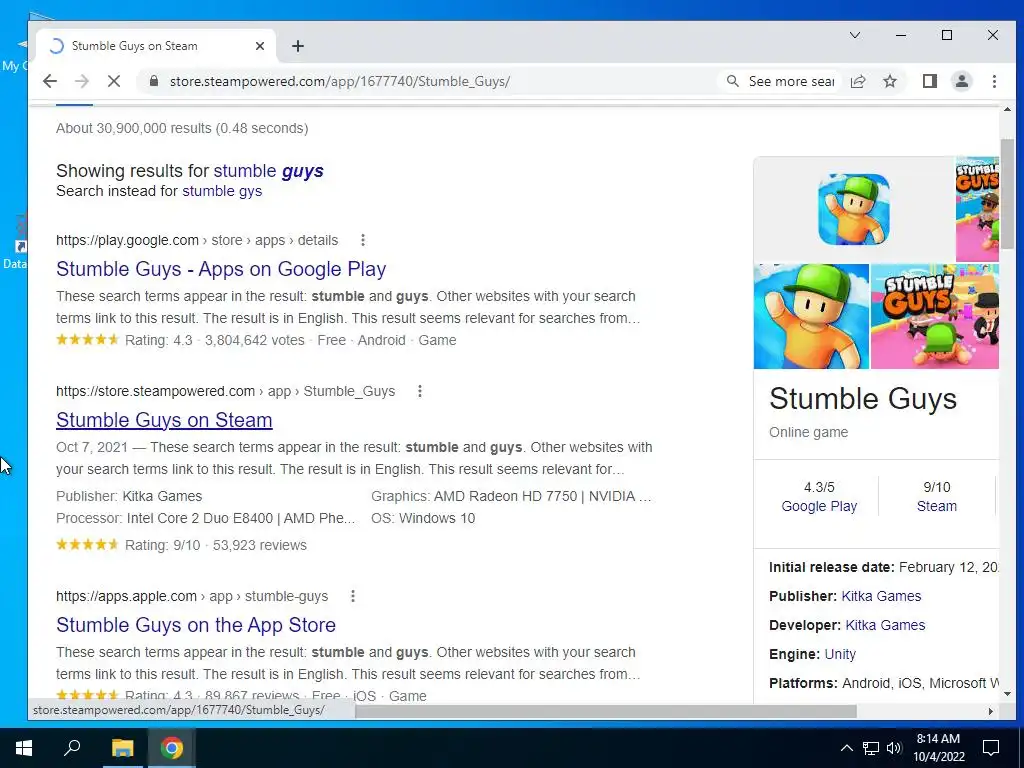
Task: Click the Steam result rating 9/10 text
Action: pyautogui.click(x=163, y=545)
